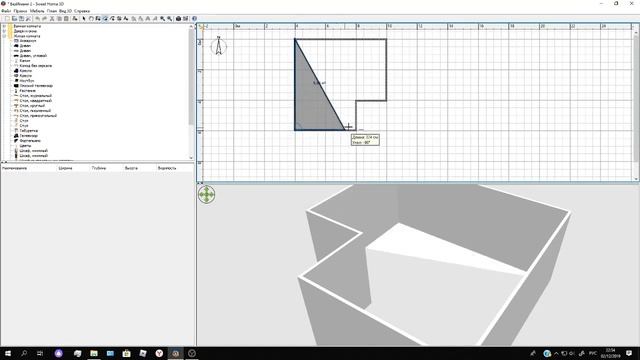The height and width of the screenshot is (360, 640).
Task: Select Табуретка in the catalog tree
Action: 29,131
